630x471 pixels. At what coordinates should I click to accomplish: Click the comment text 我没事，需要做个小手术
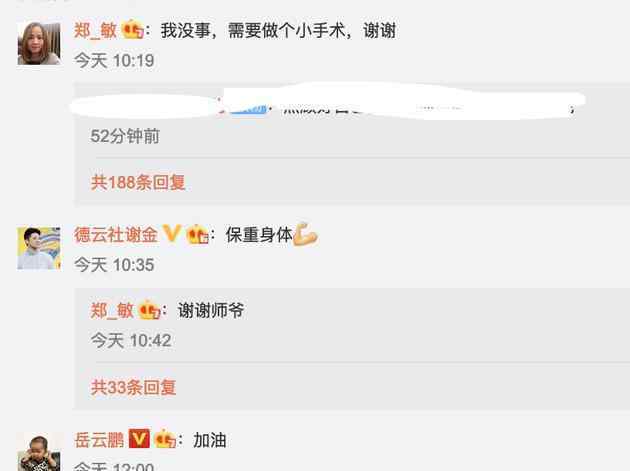(x=253, y=31)
